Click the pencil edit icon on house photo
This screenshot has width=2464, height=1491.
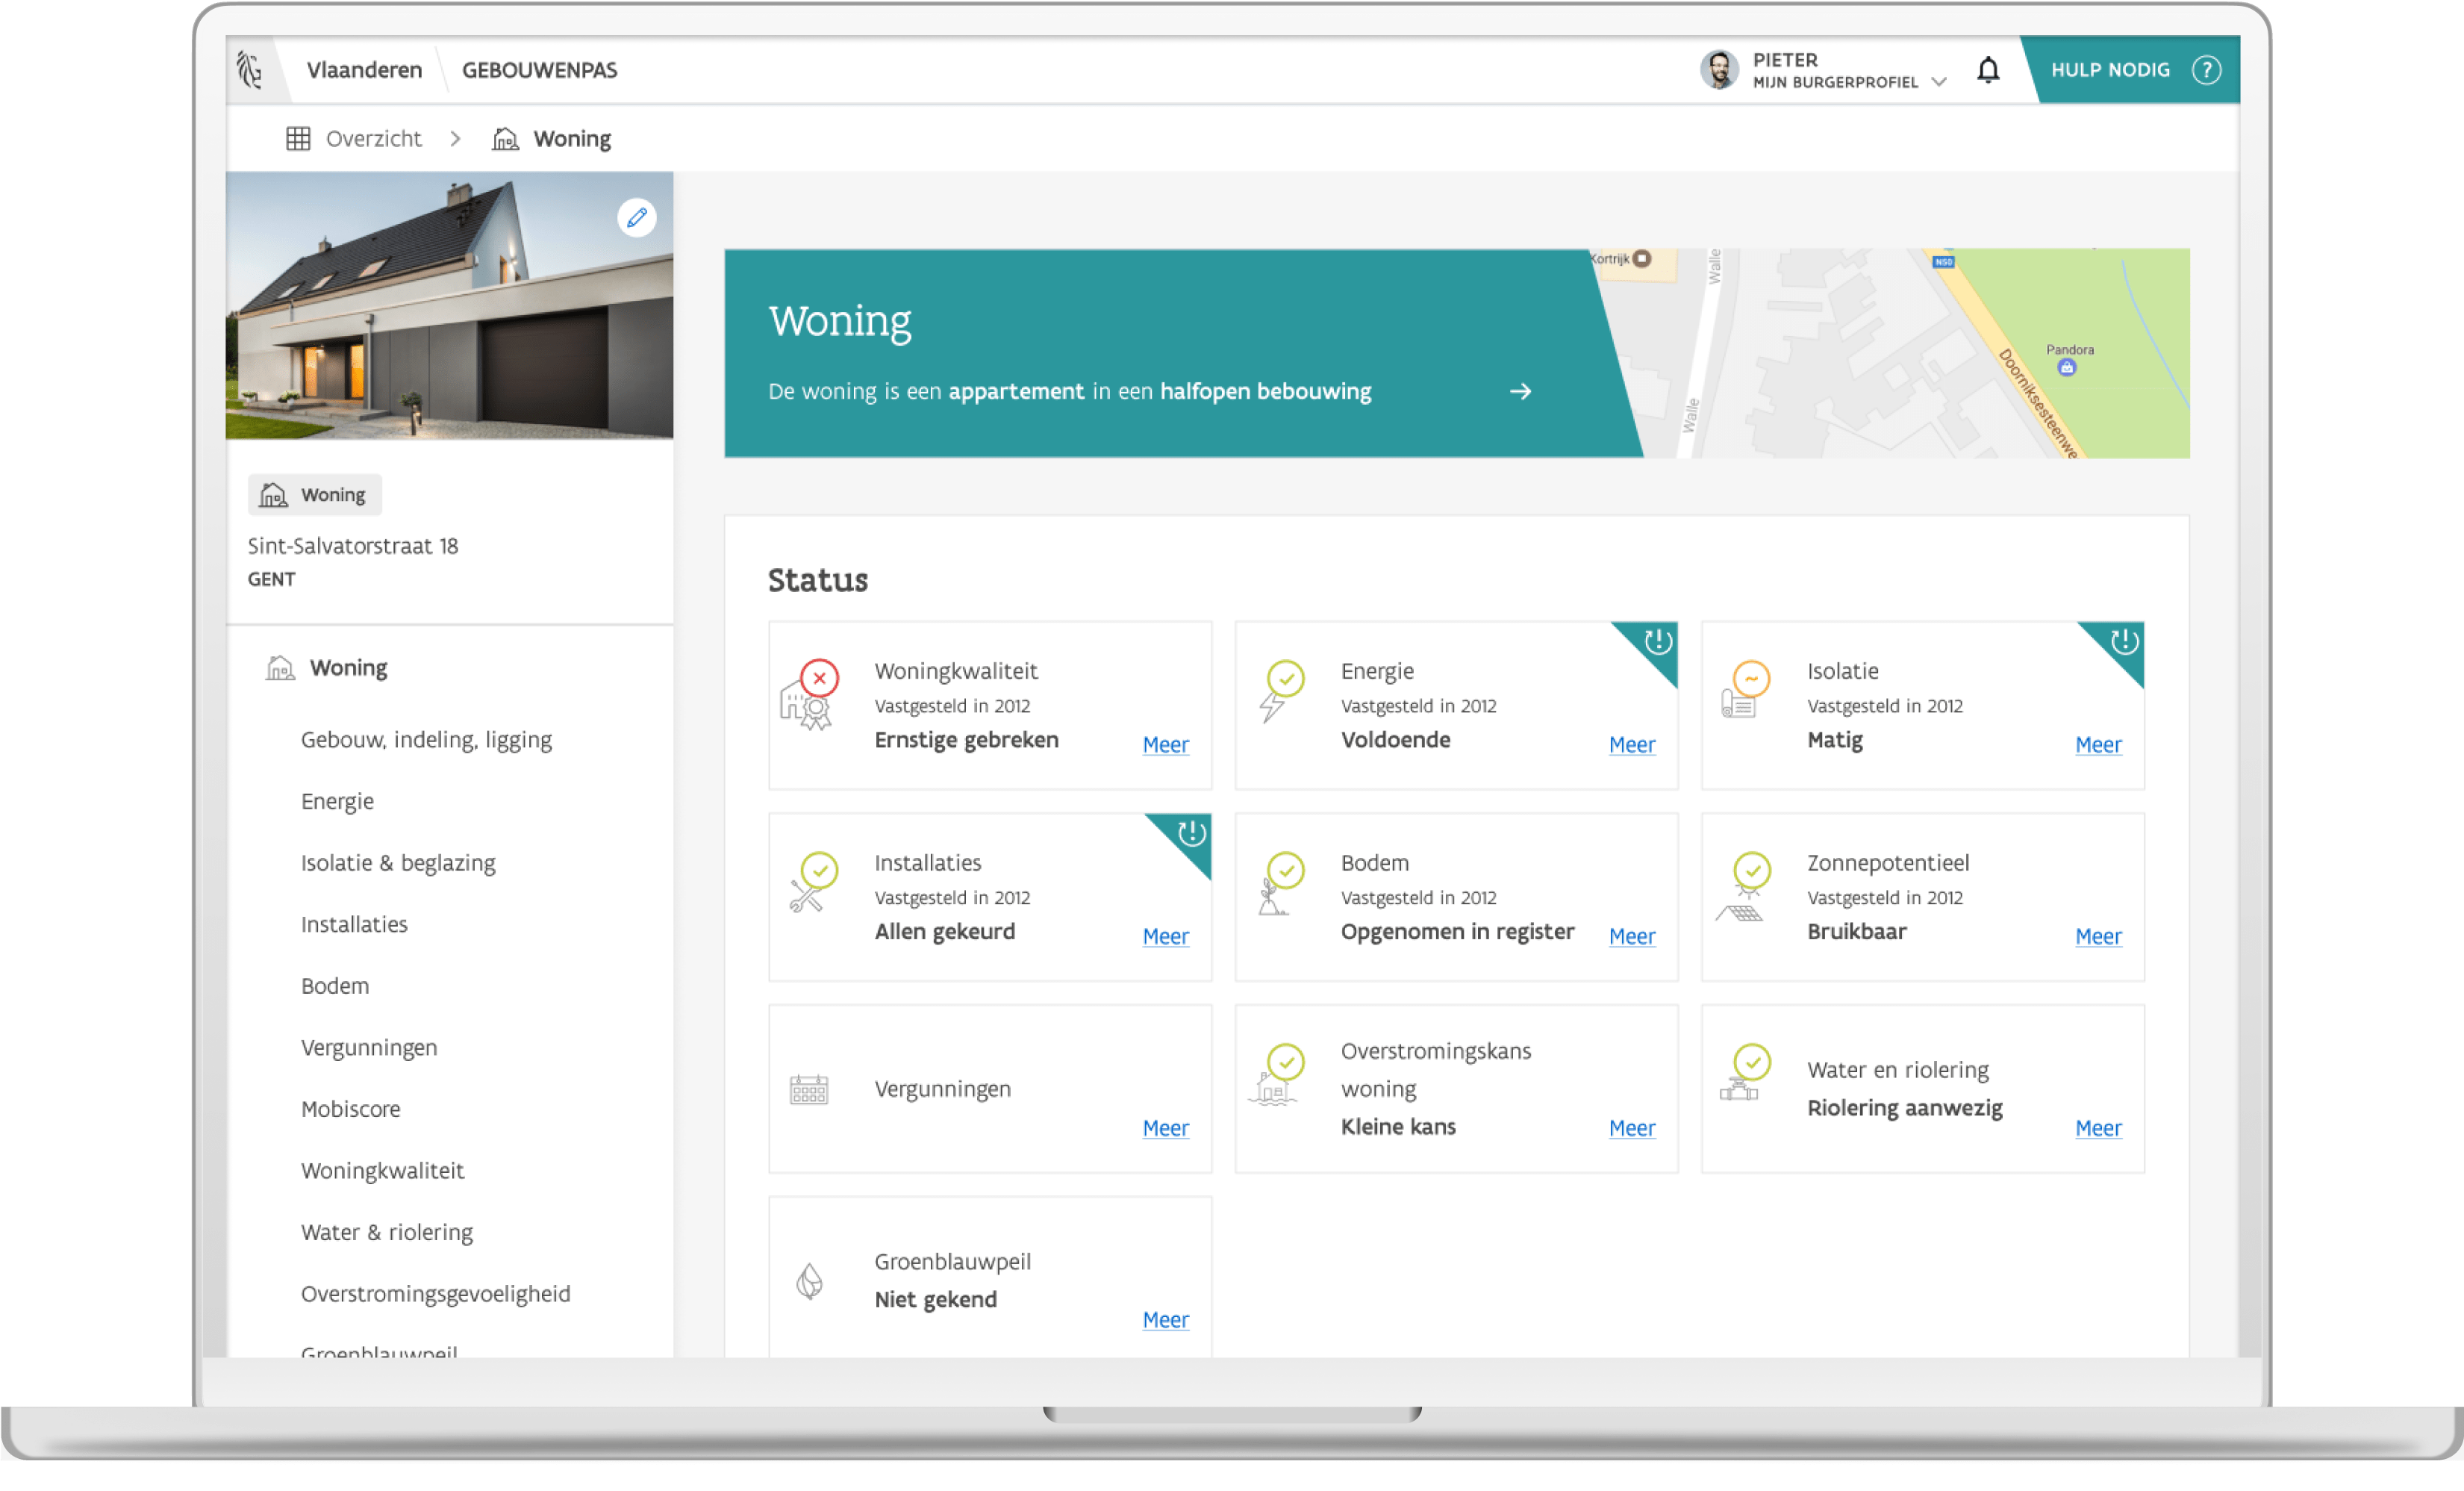click(x=636, y=218)
